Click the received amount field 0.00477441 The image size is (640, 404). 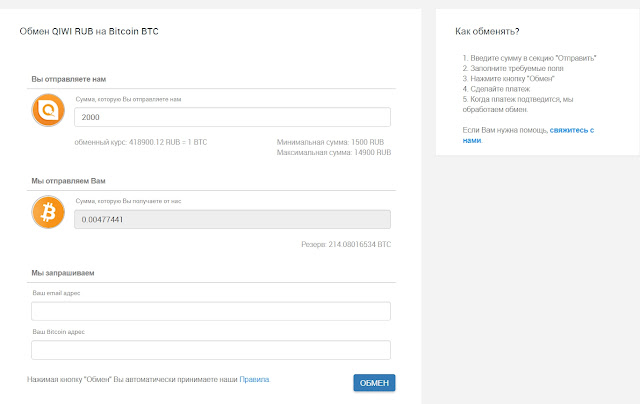232,219
